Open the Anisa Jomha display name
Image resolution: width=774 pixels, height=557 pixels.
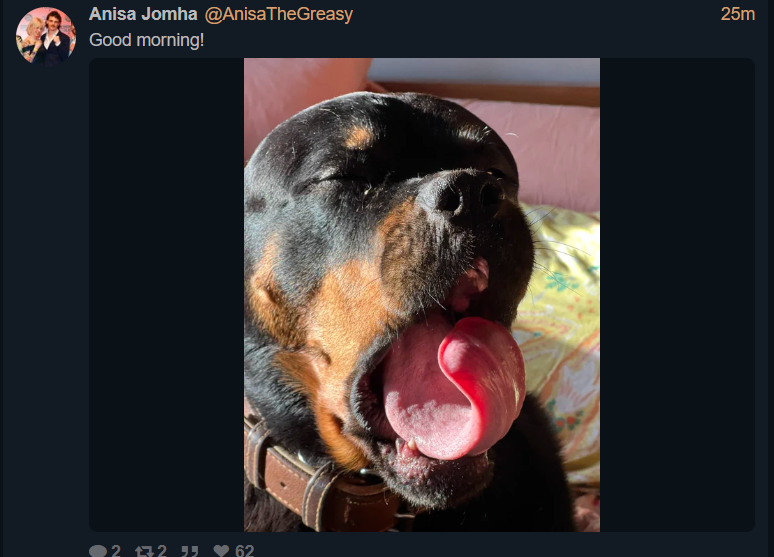(143, 14)
